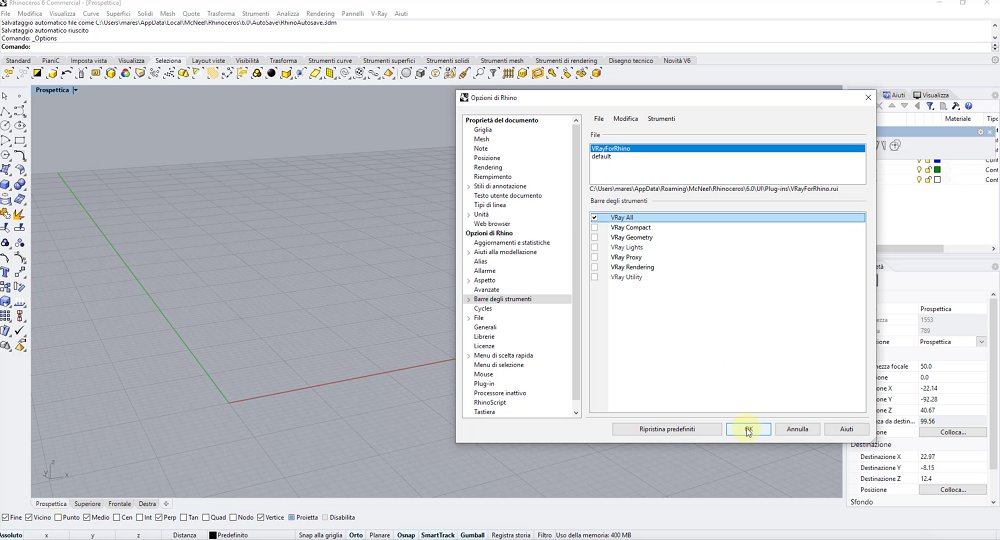Toggle the Punto osnap checkbox

pos(58,517)
